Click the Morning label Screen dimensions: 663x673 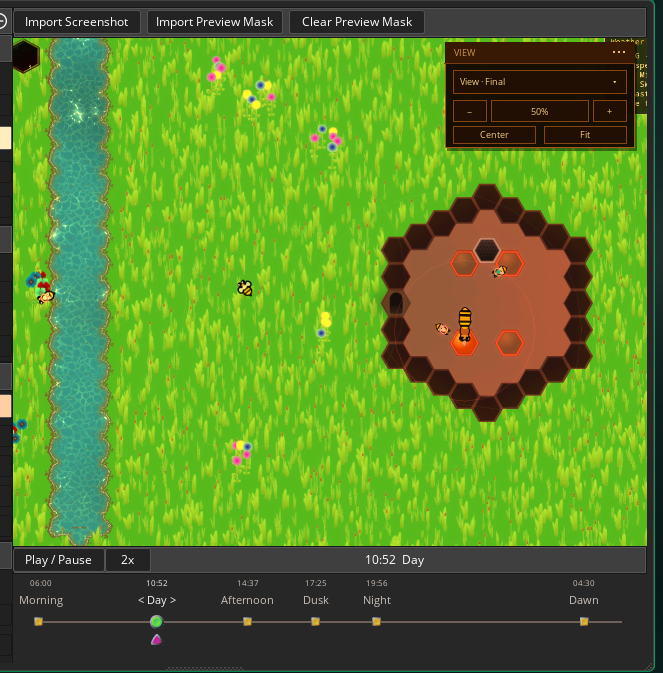[x=41, y=600]
